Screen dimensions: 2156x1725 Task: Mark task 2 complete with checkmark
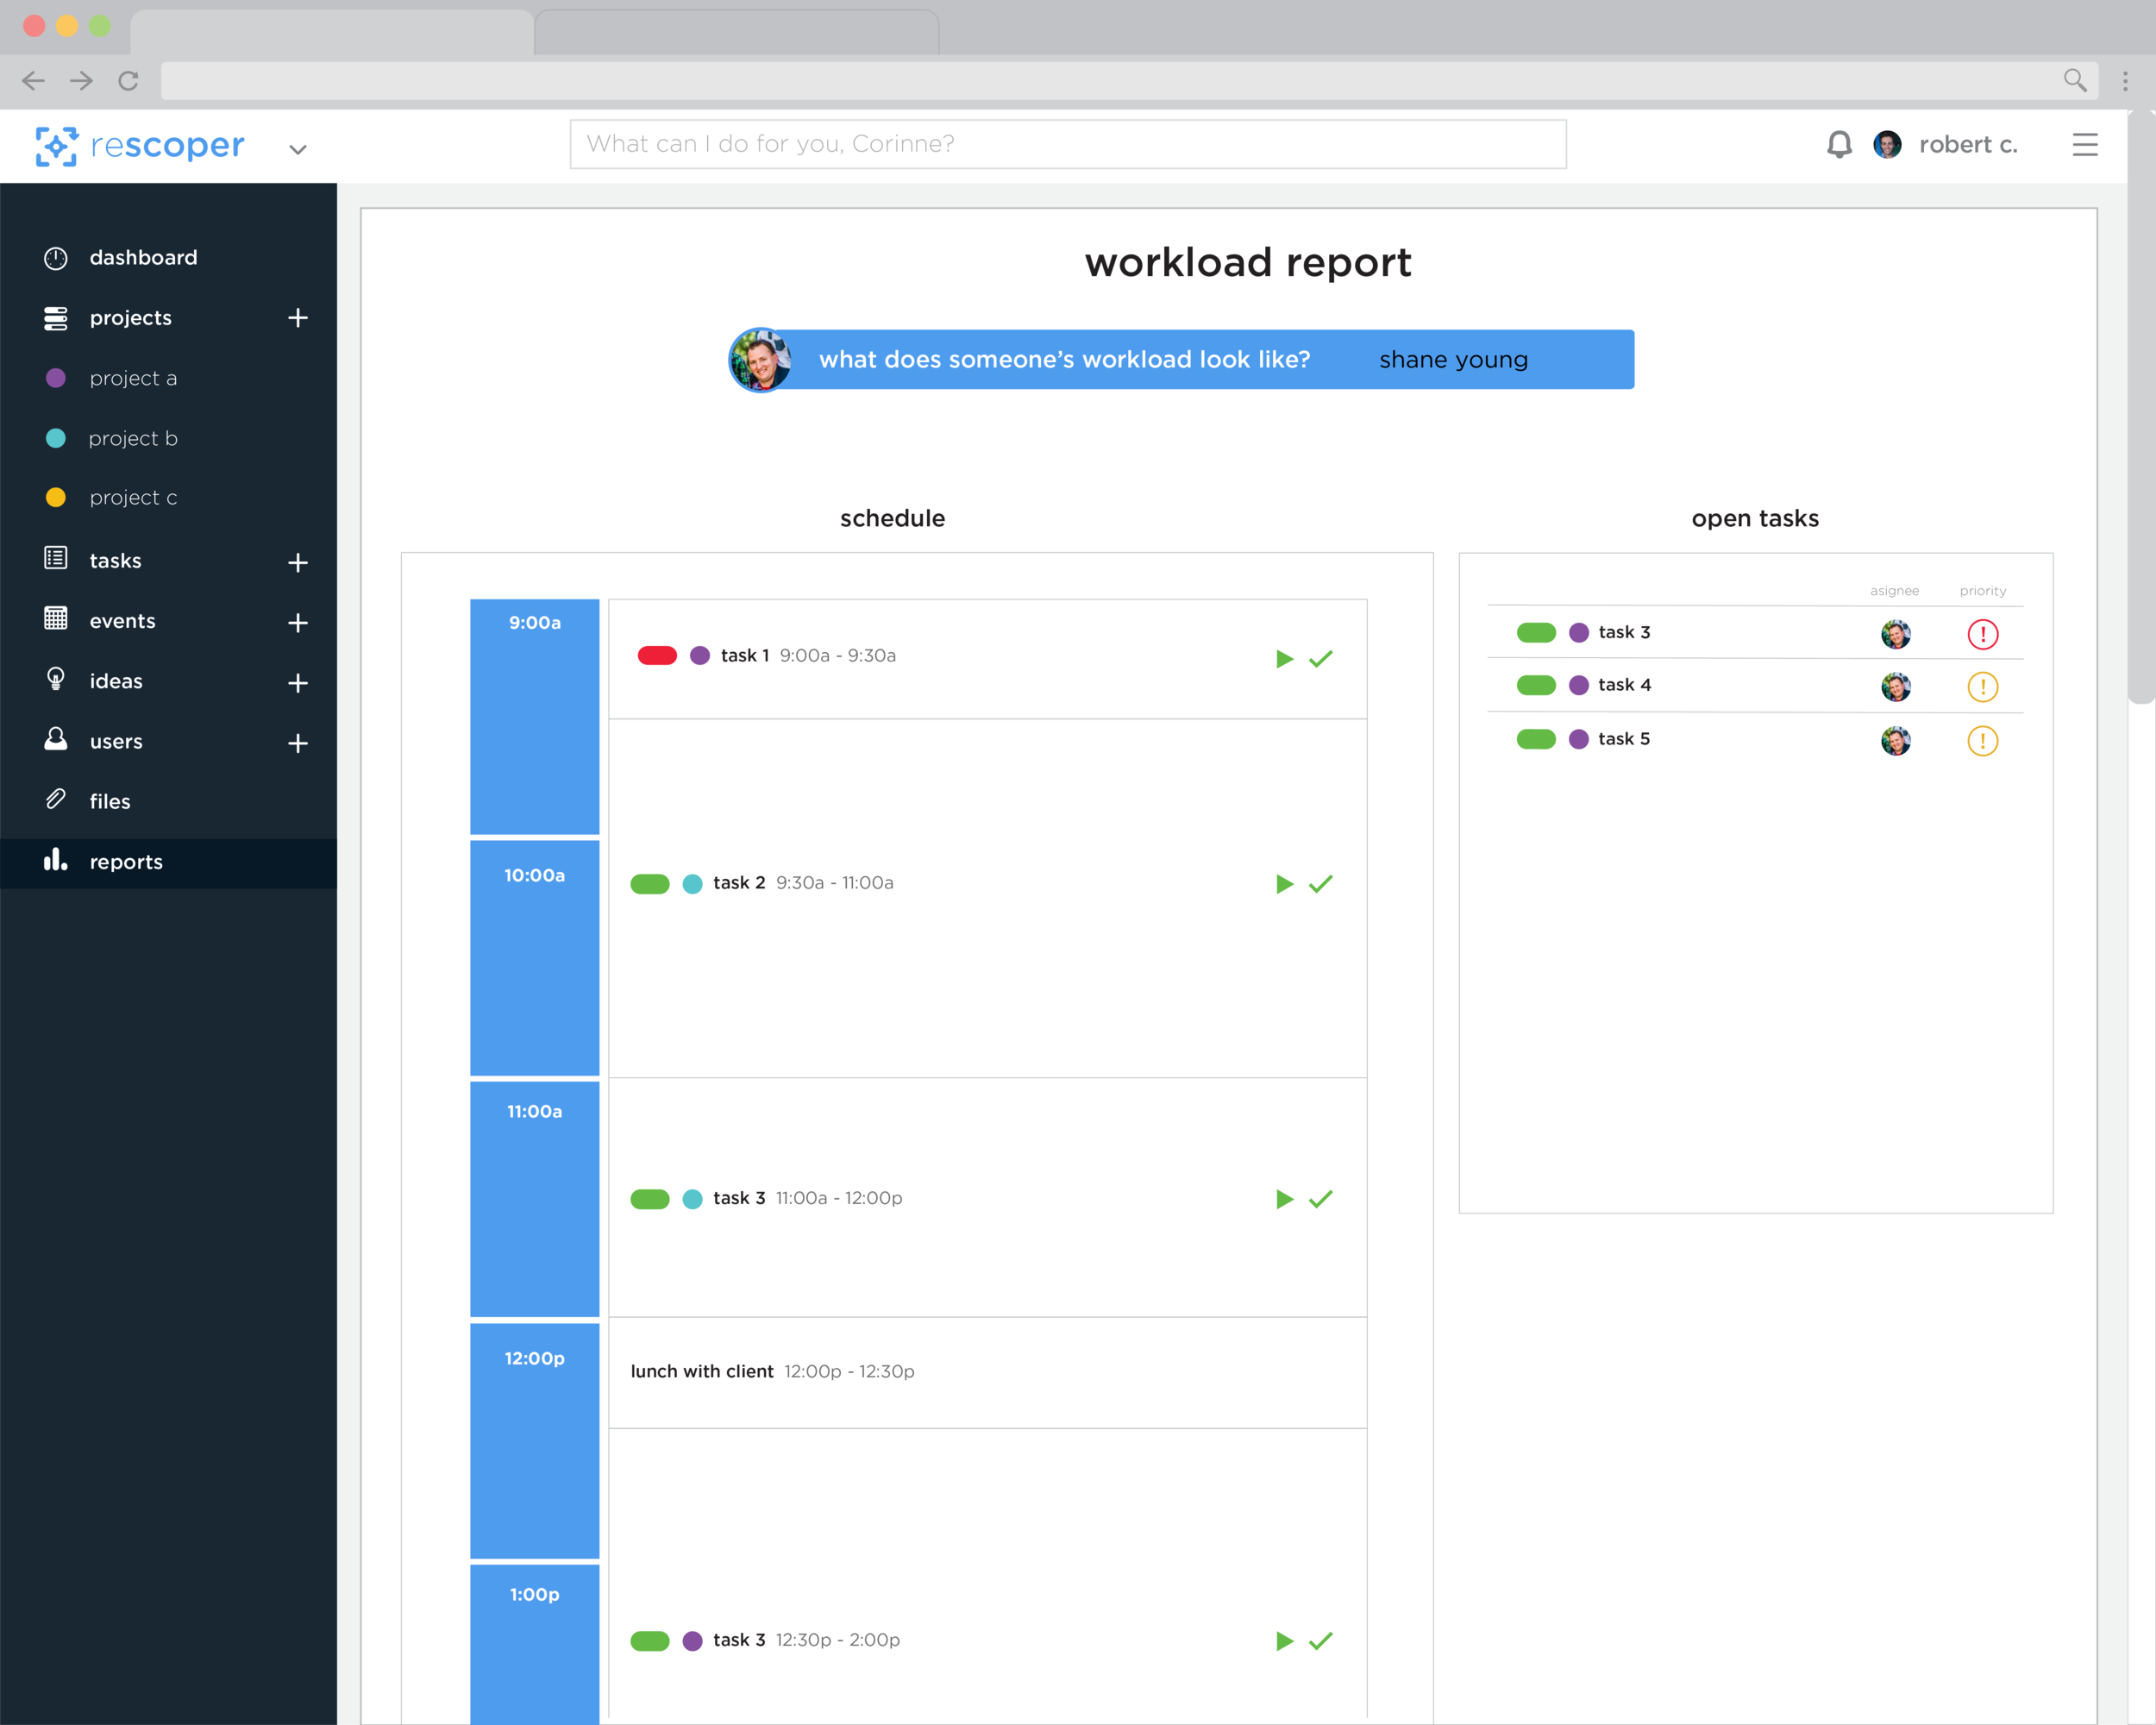[x=1321, y=884]
